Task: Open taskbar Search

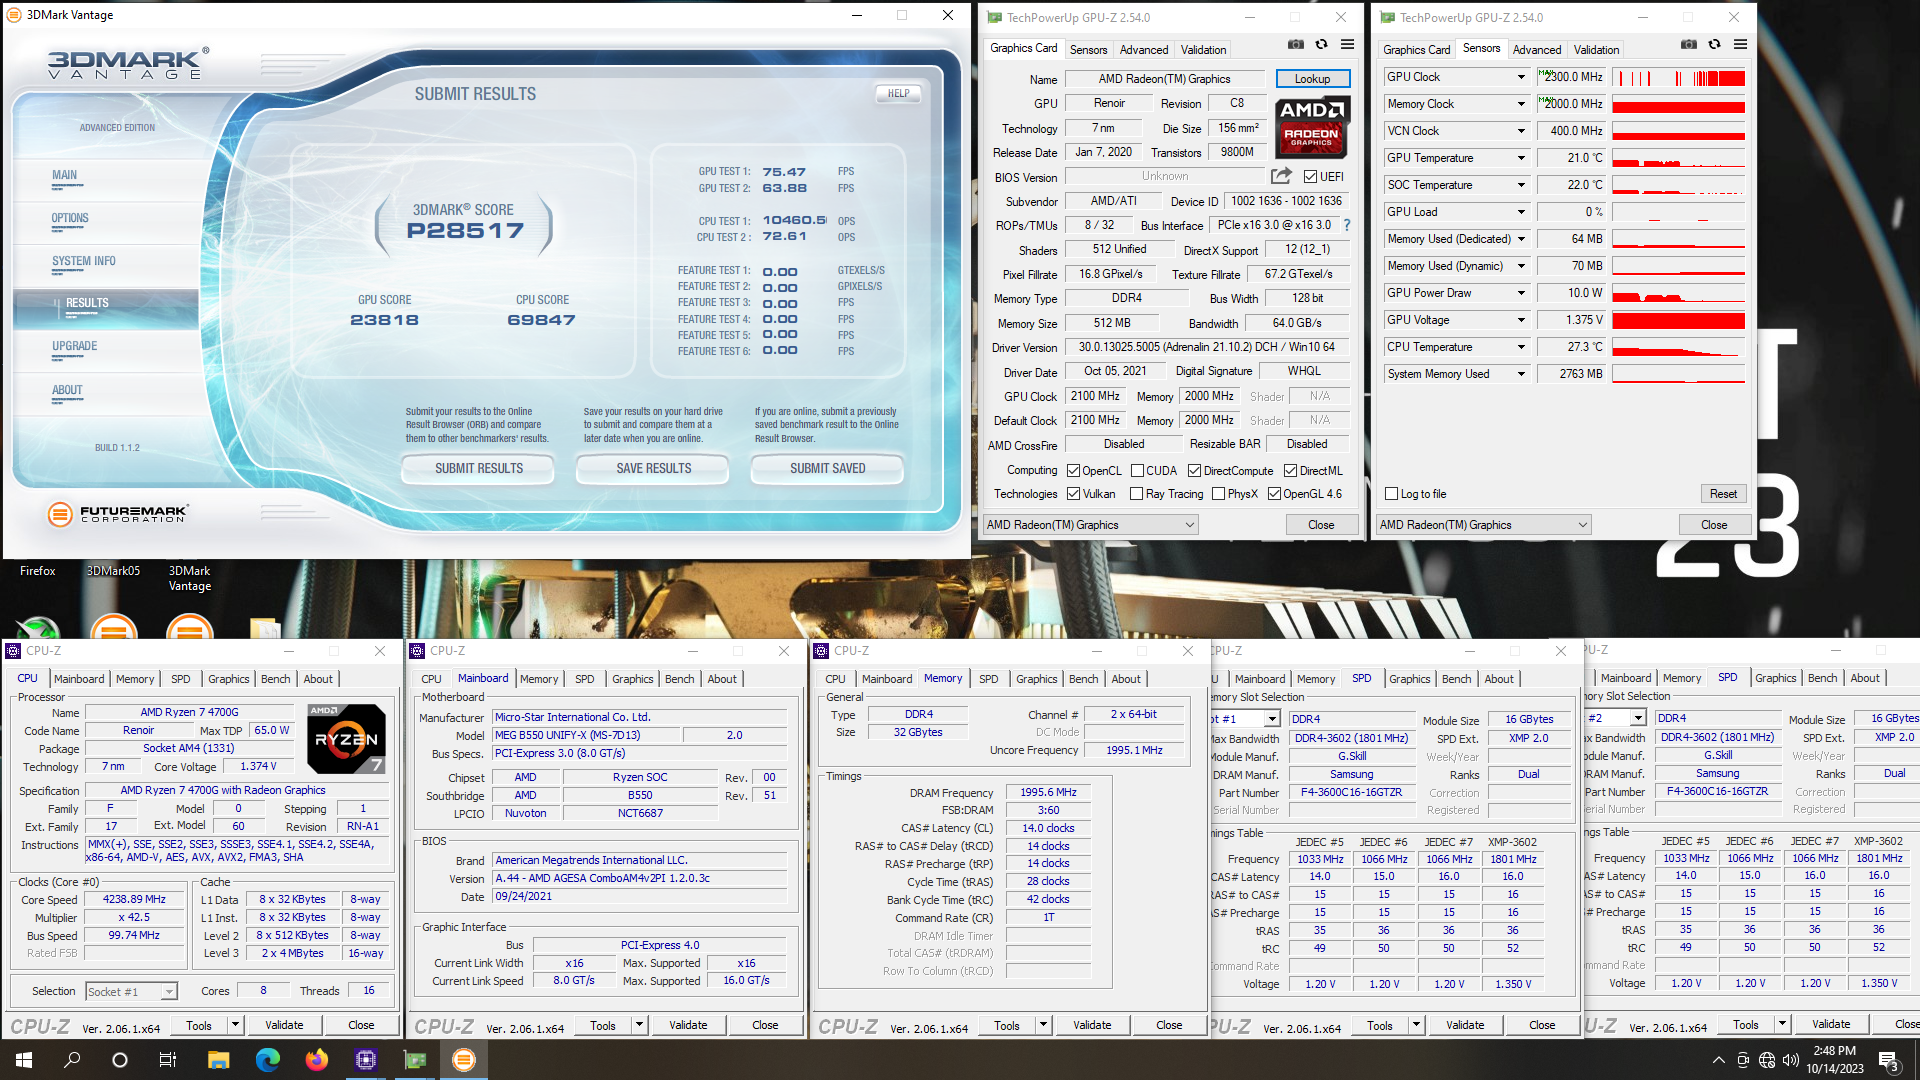Action: 72,1060
